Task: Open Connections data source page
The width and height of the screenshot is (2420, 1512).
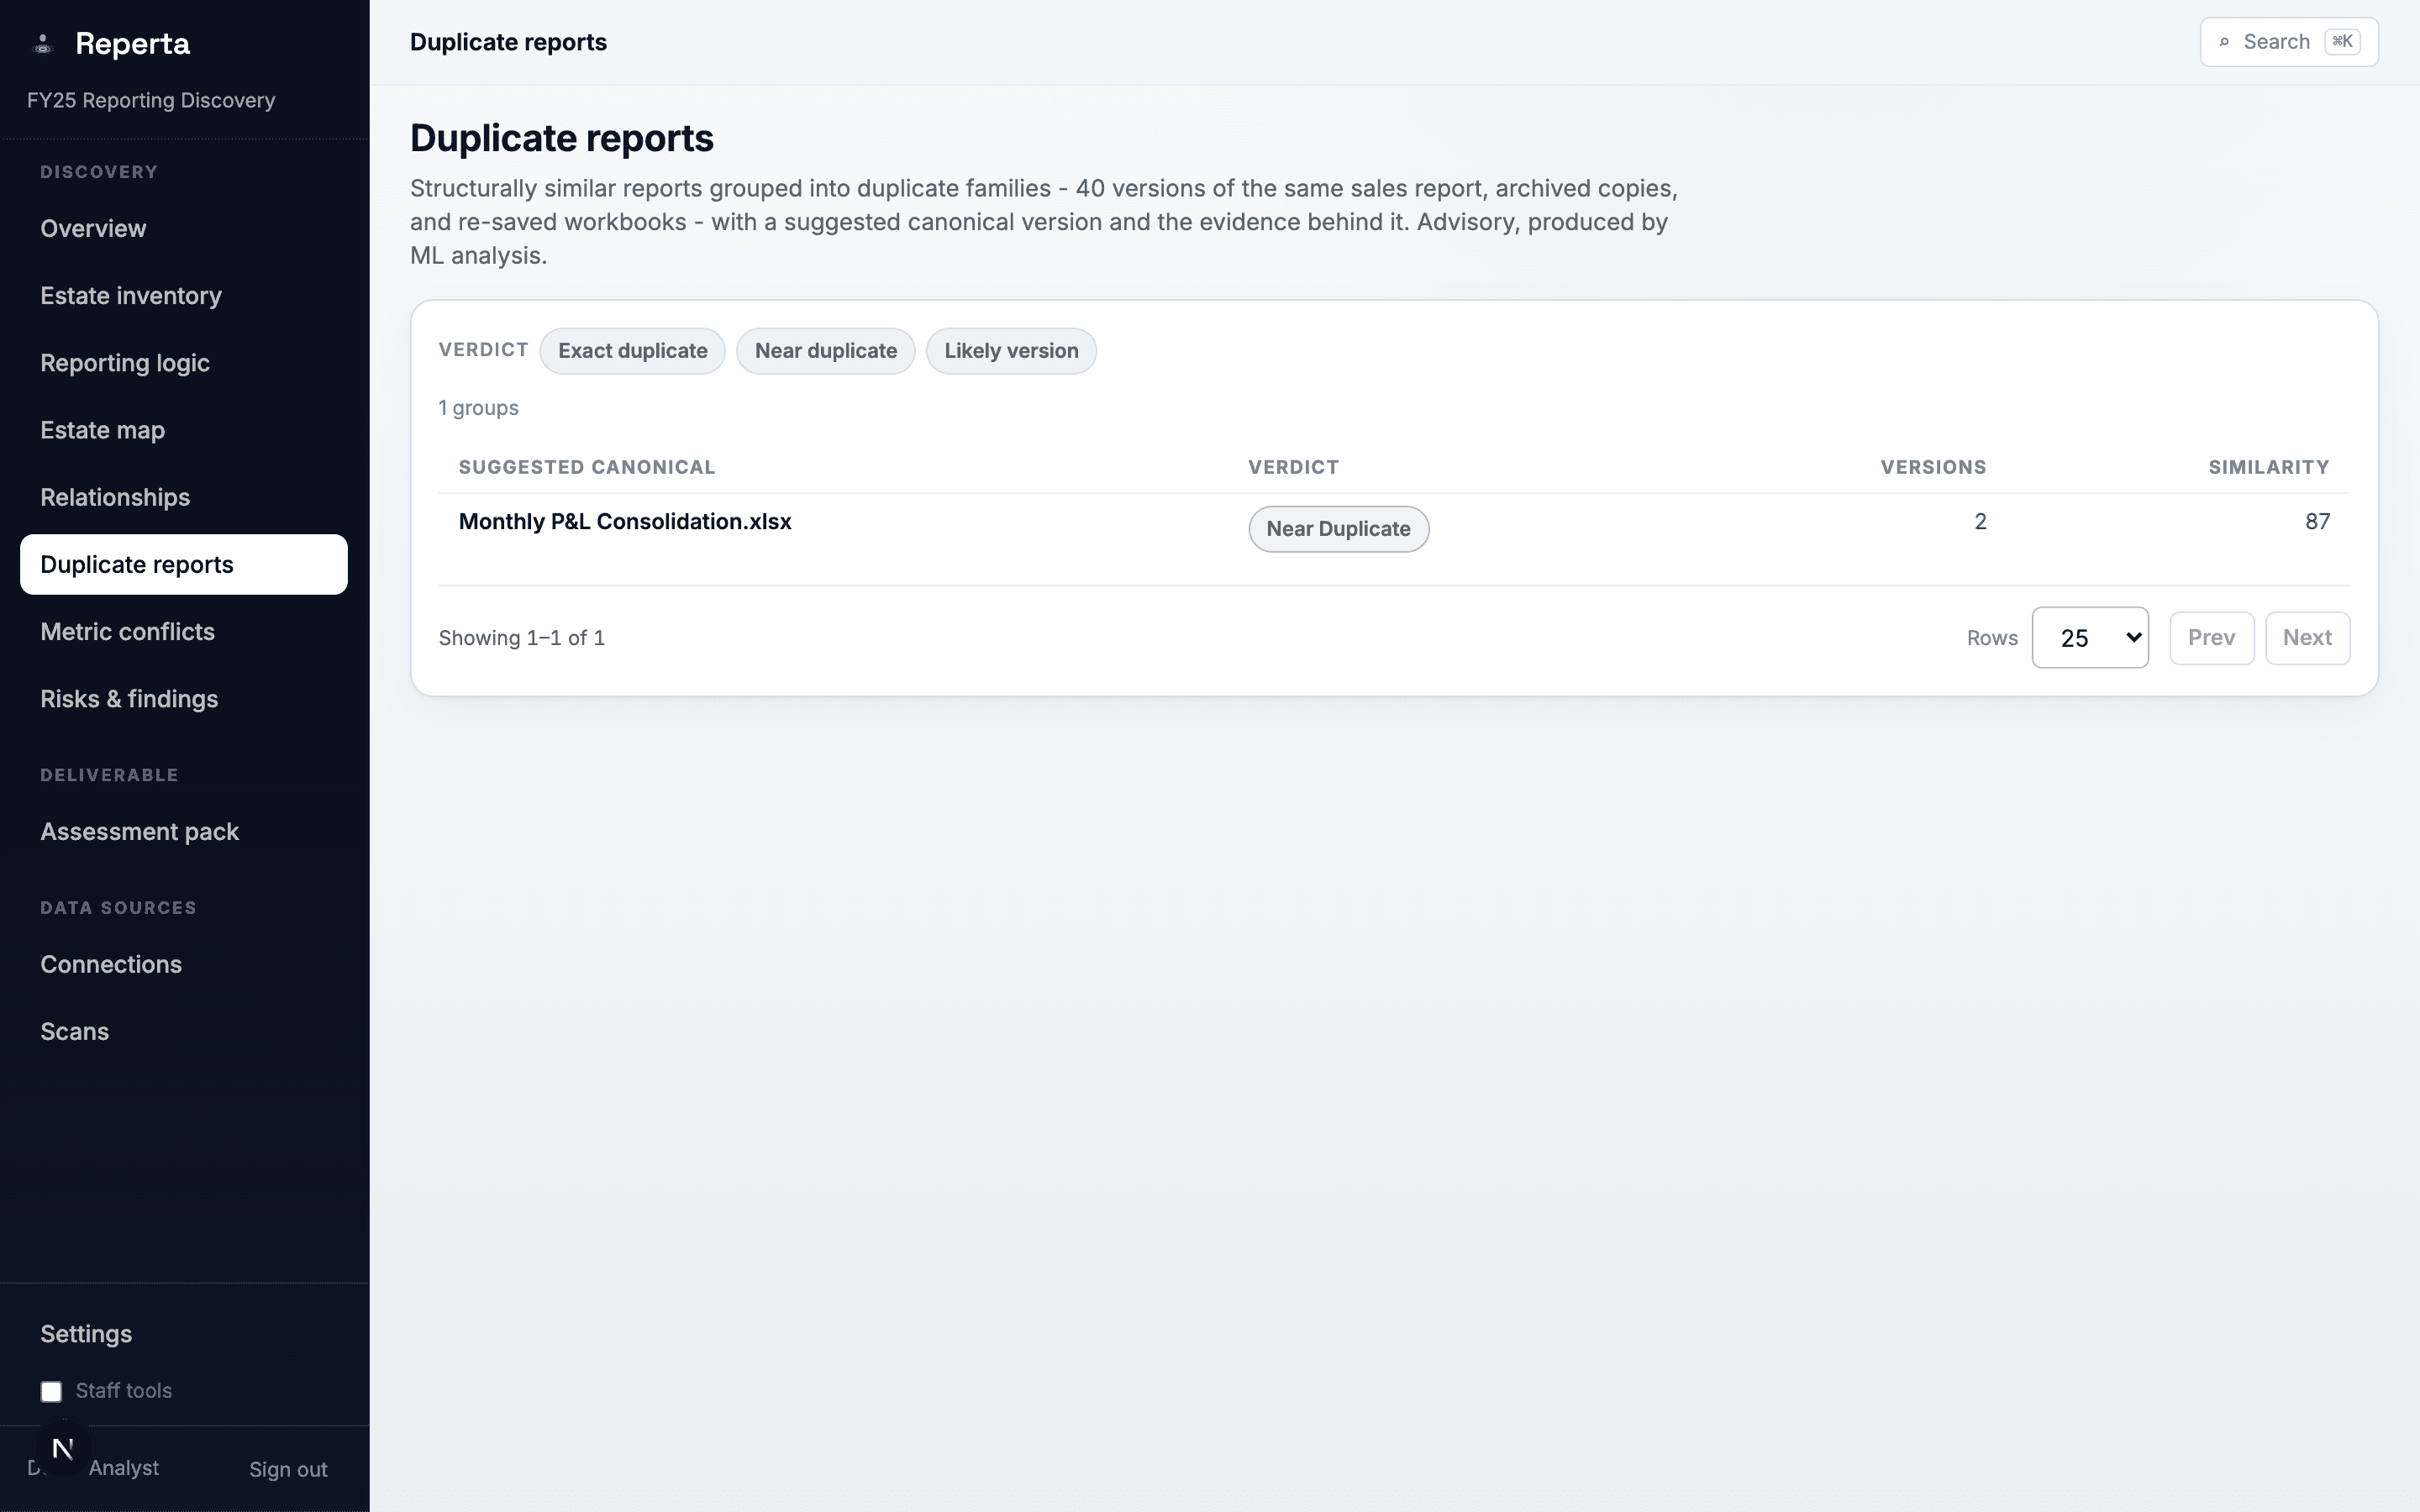Action: click(184, 964)
